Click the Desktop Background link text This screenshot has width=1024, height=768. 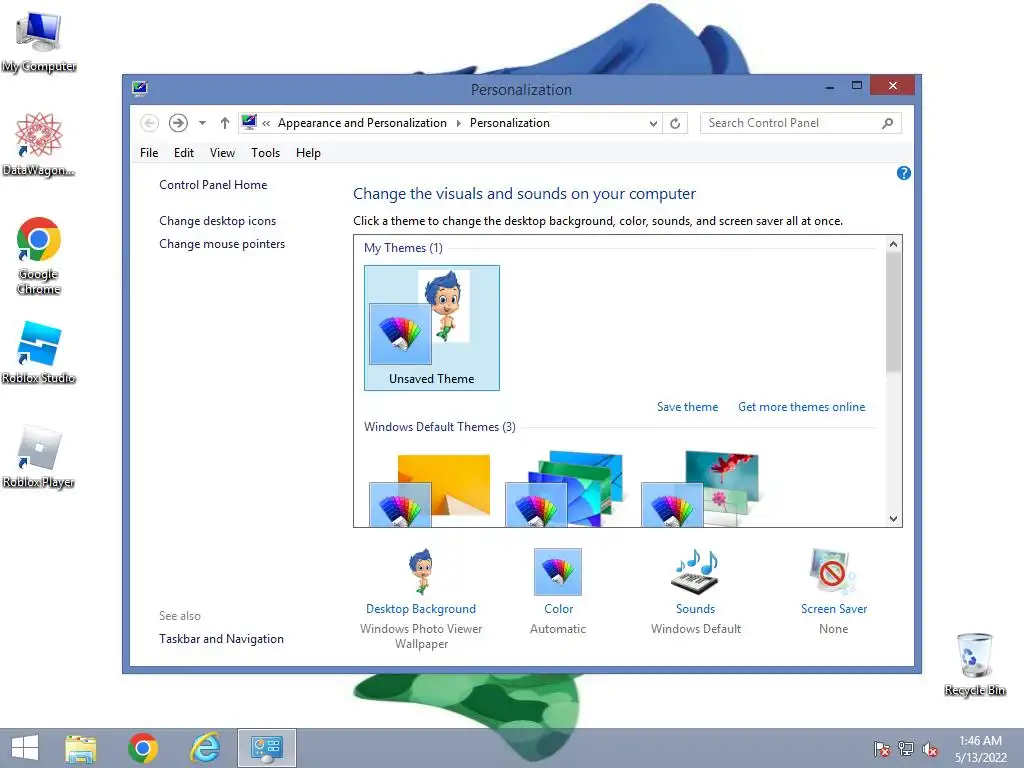421,609
